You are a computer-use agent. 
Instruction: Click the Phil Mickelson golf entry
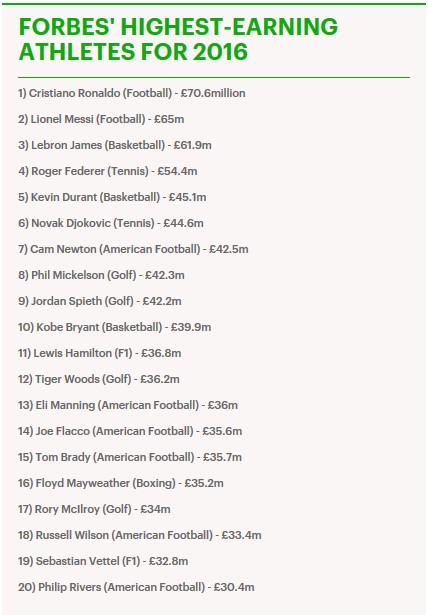(x=101, y=275)
